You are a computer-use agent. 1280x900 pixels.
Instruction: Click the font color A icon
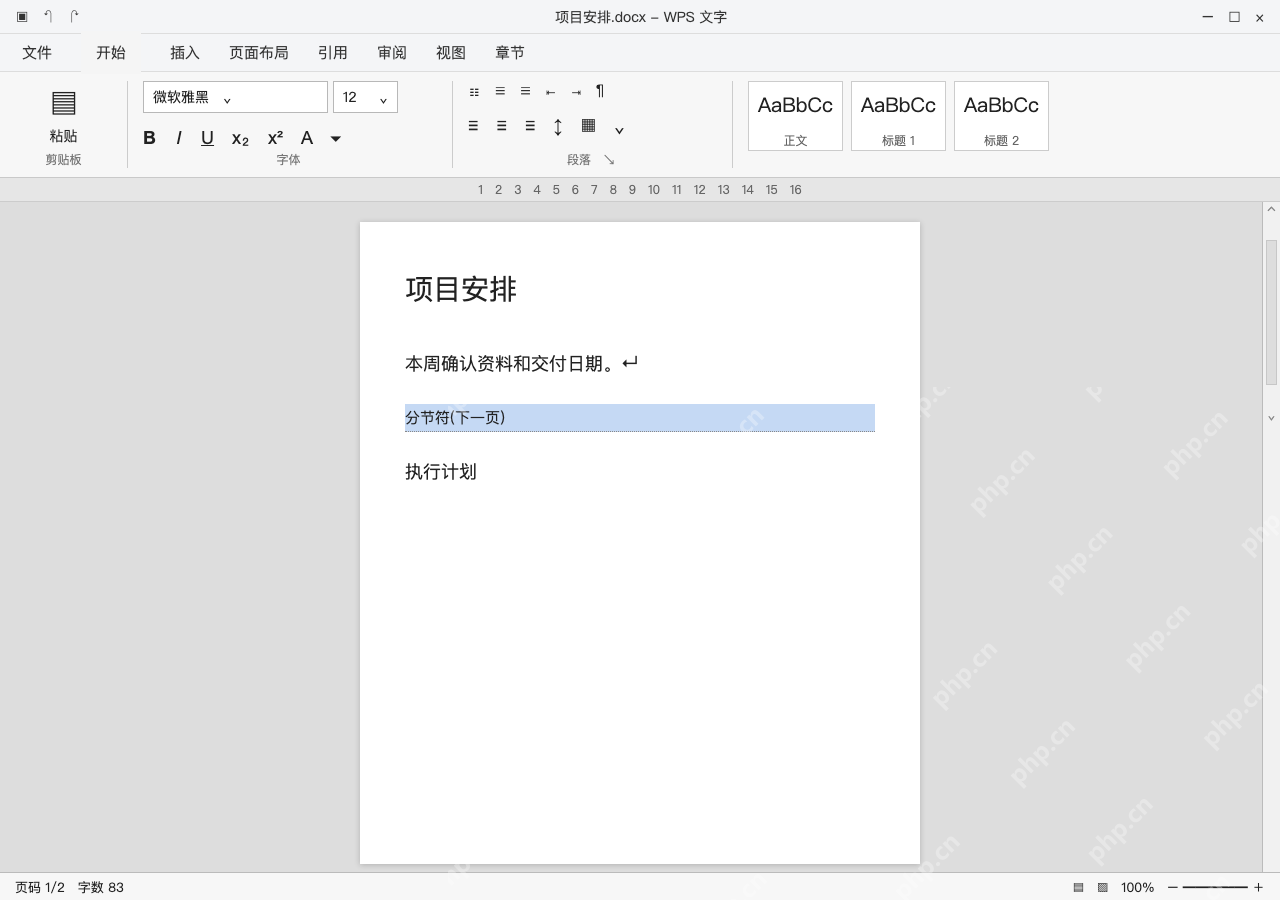[307, 138]
